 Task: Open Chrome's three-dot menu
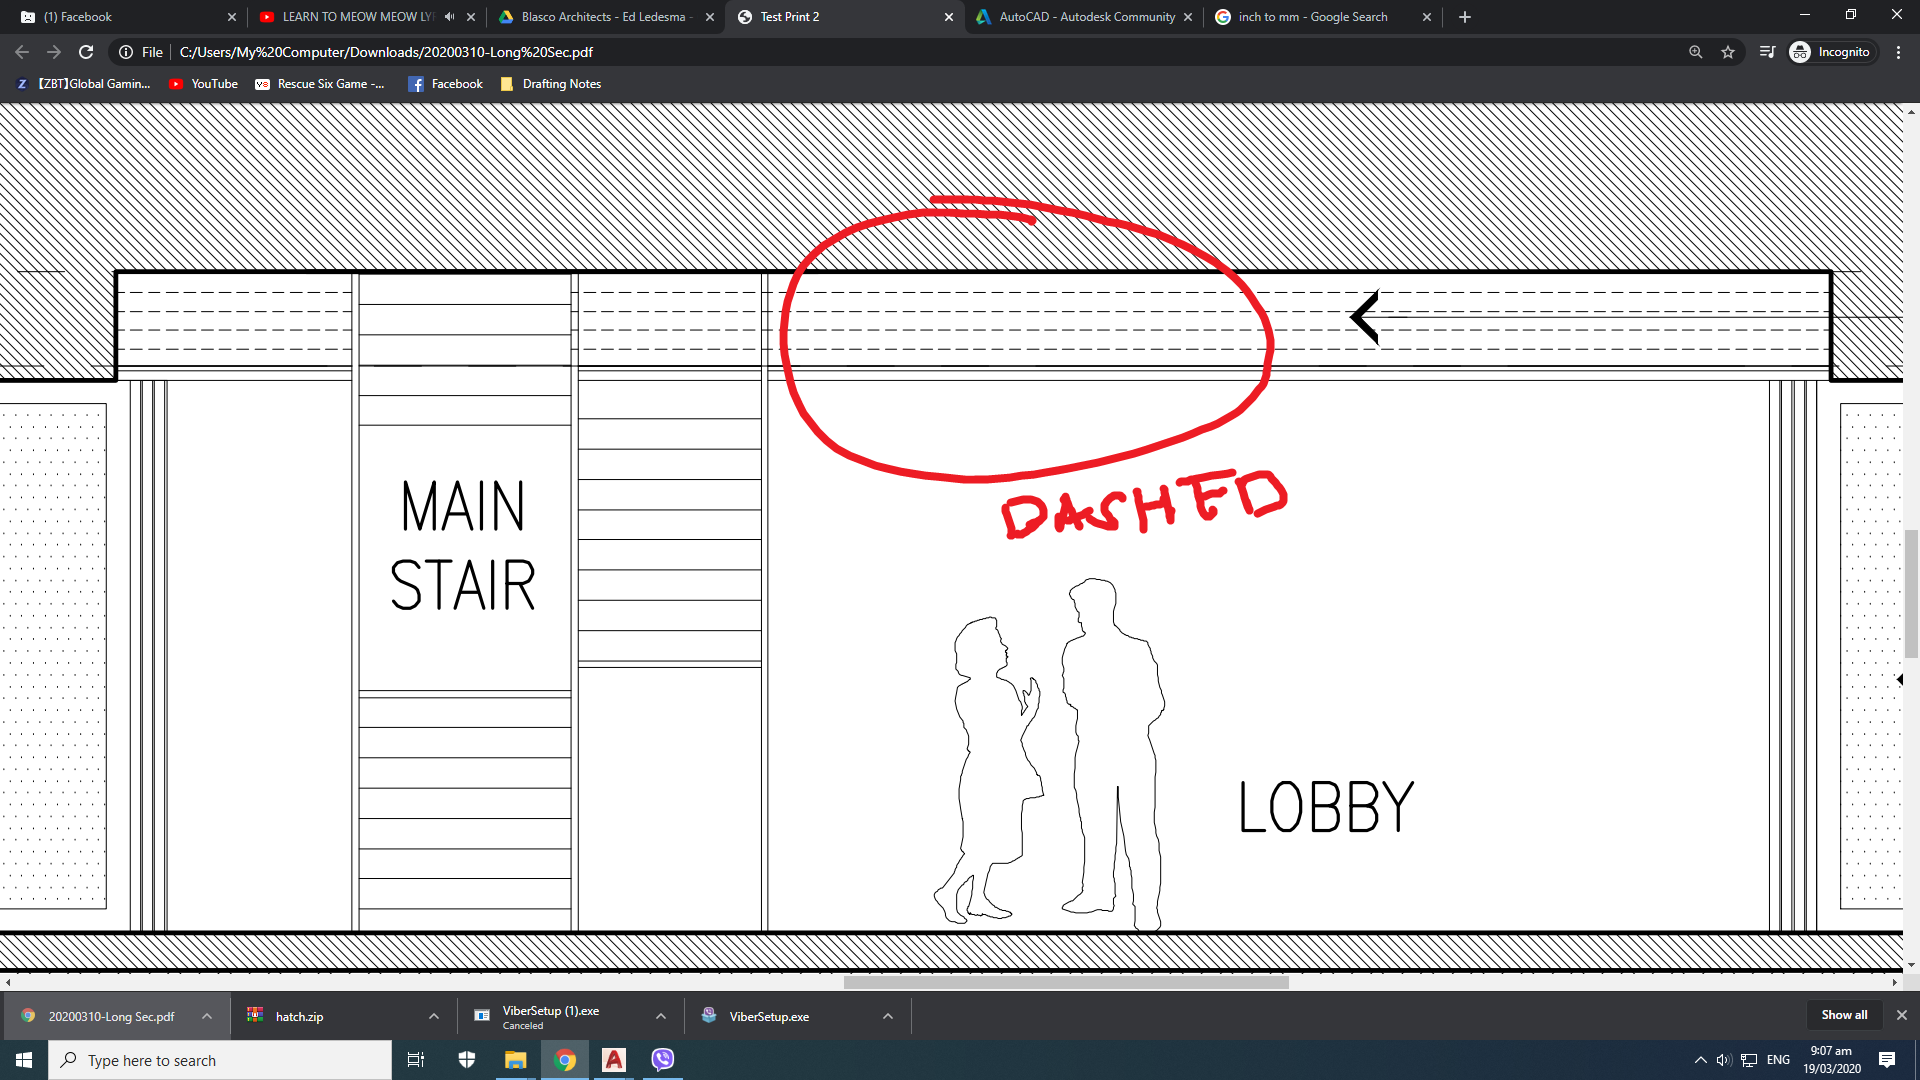pos(1898,51)
